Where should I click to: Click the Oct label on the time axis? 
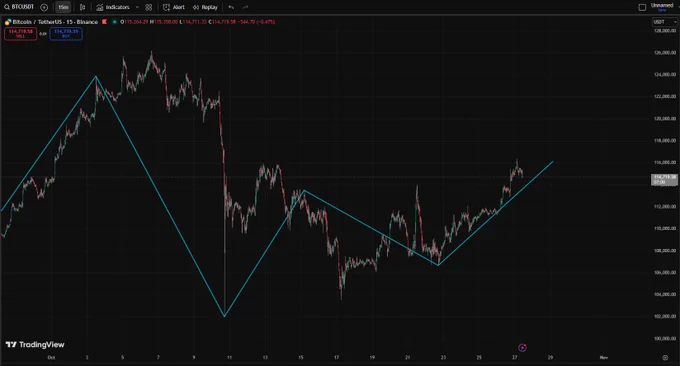pos(51,357)
